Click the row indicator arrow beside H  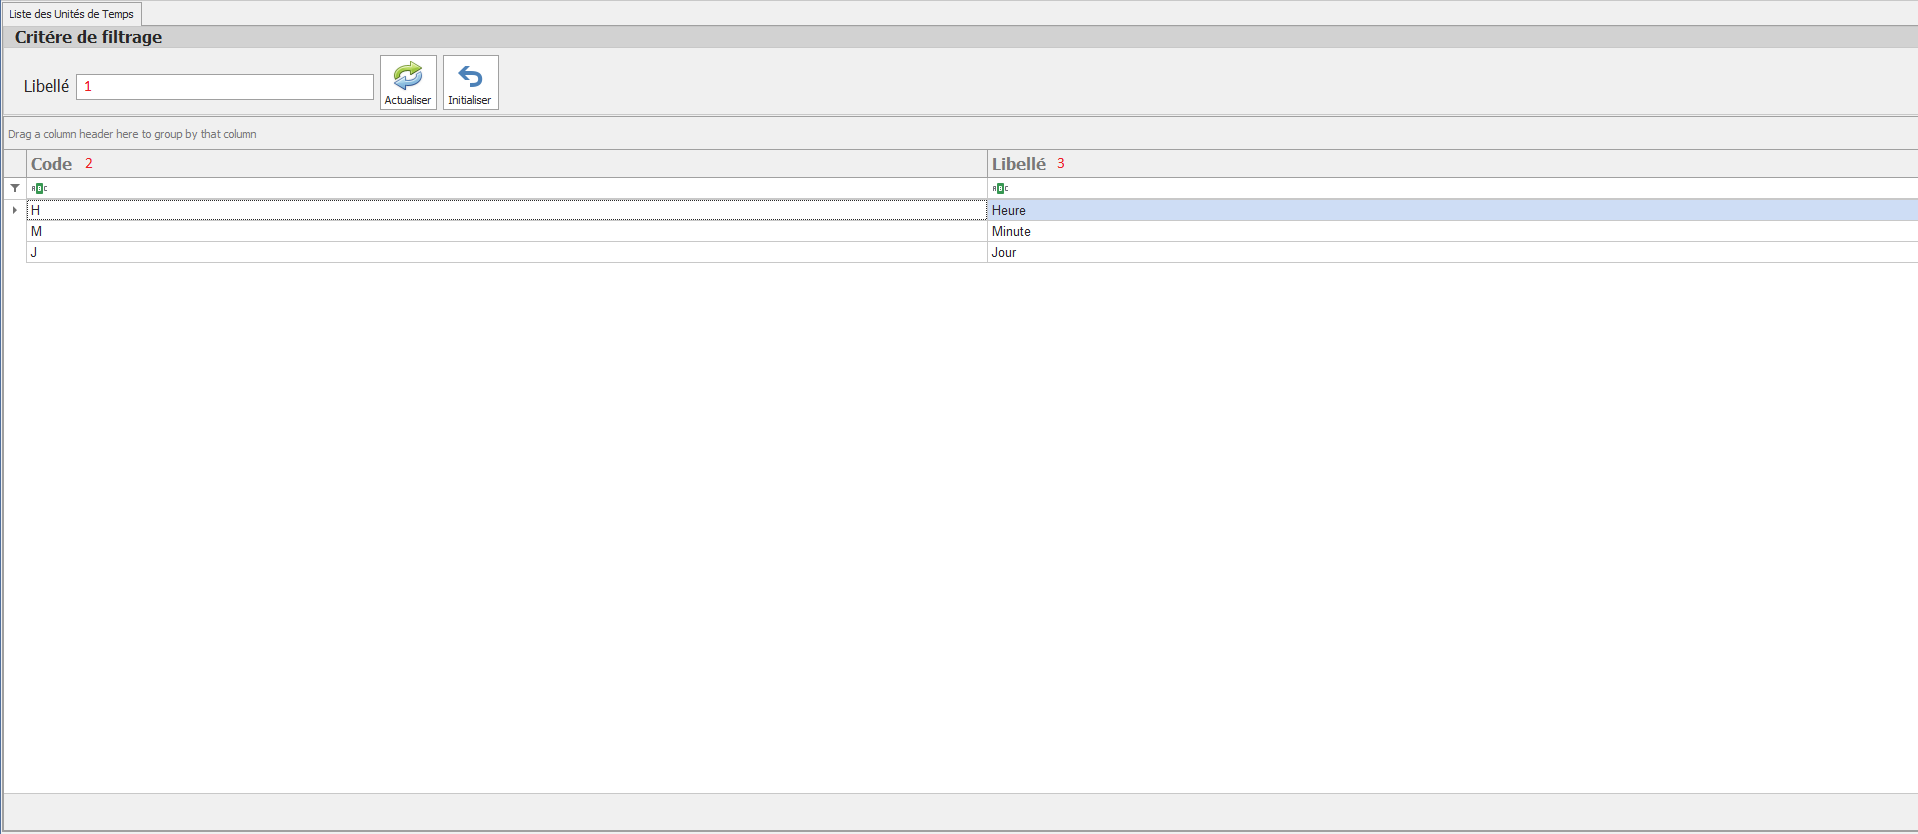[15, 210]
